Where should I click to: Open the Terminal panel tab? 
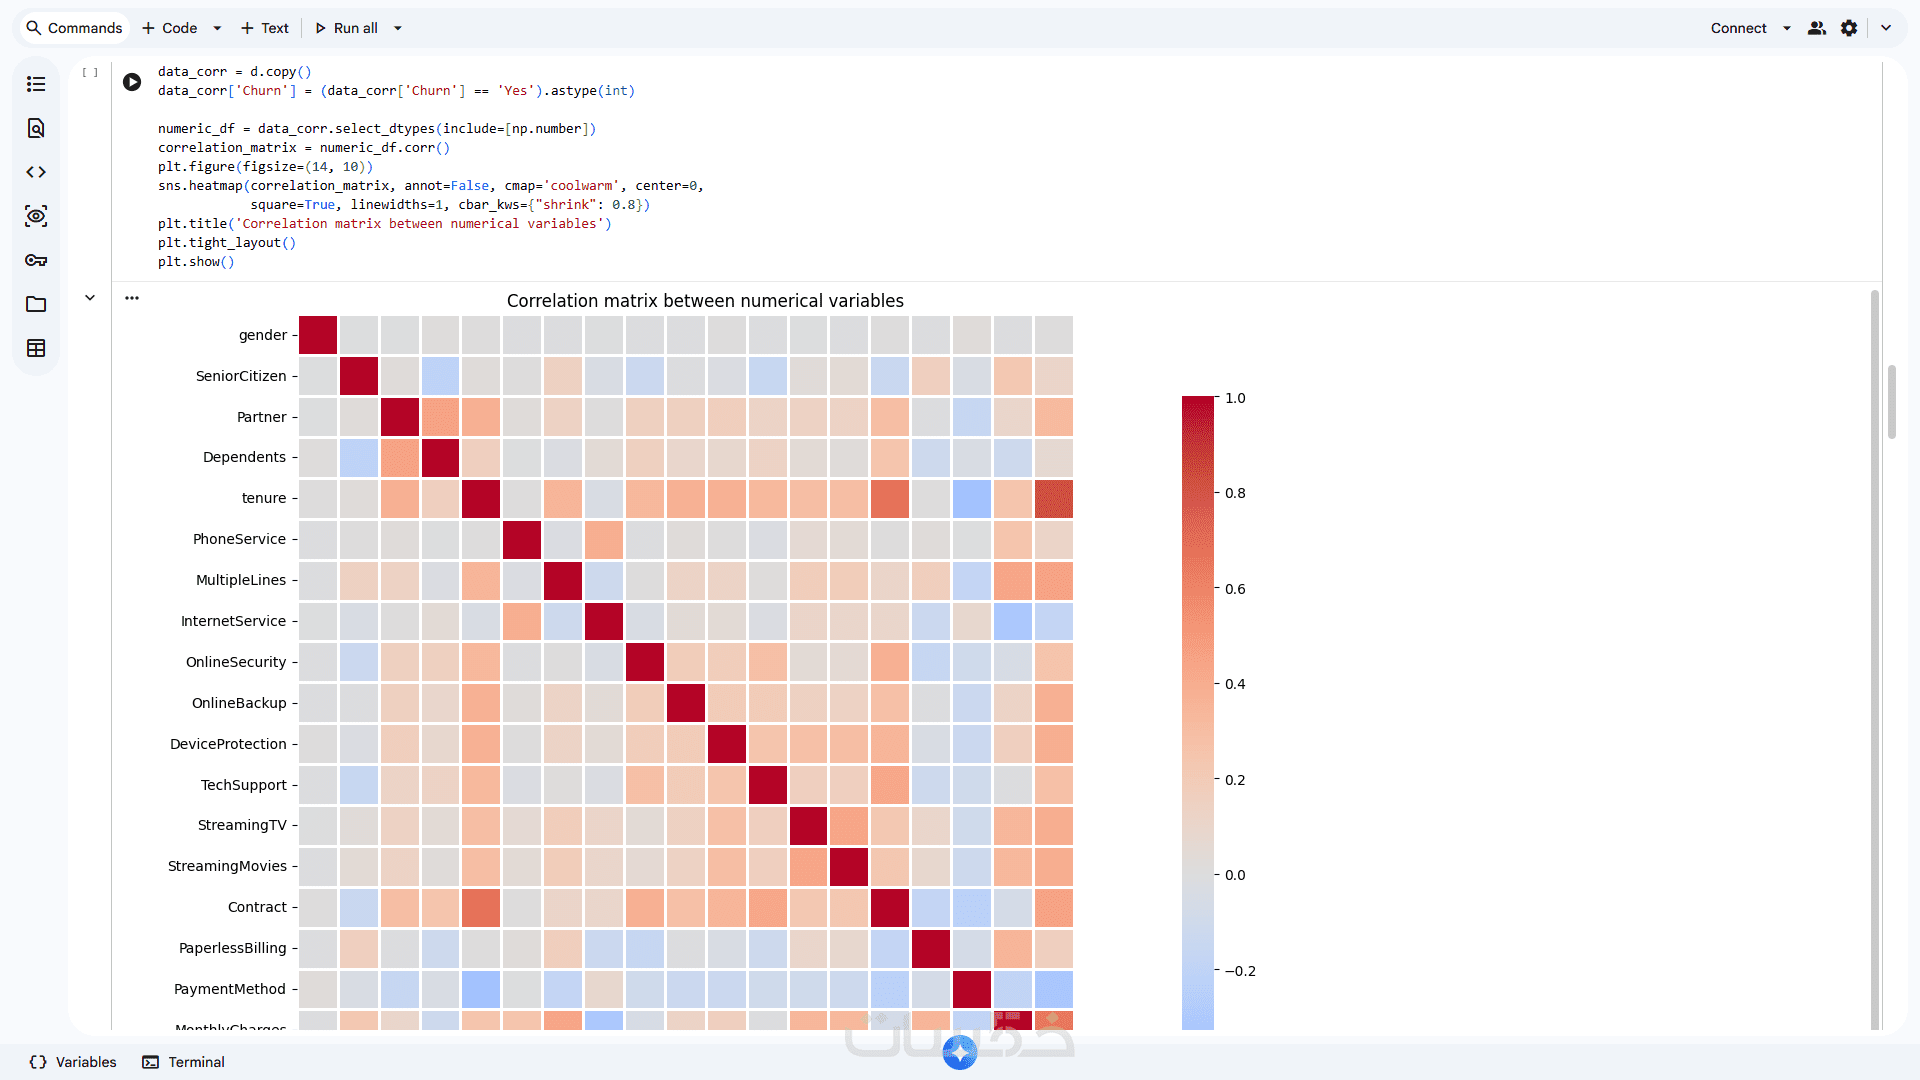tap(183, 1062)
